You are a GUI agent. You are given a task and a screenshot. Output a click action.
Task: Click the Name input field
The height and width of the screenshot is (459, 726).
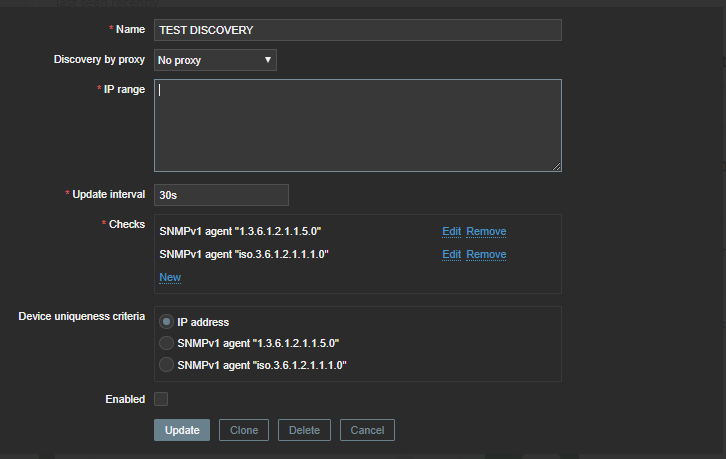coord(357,30)
